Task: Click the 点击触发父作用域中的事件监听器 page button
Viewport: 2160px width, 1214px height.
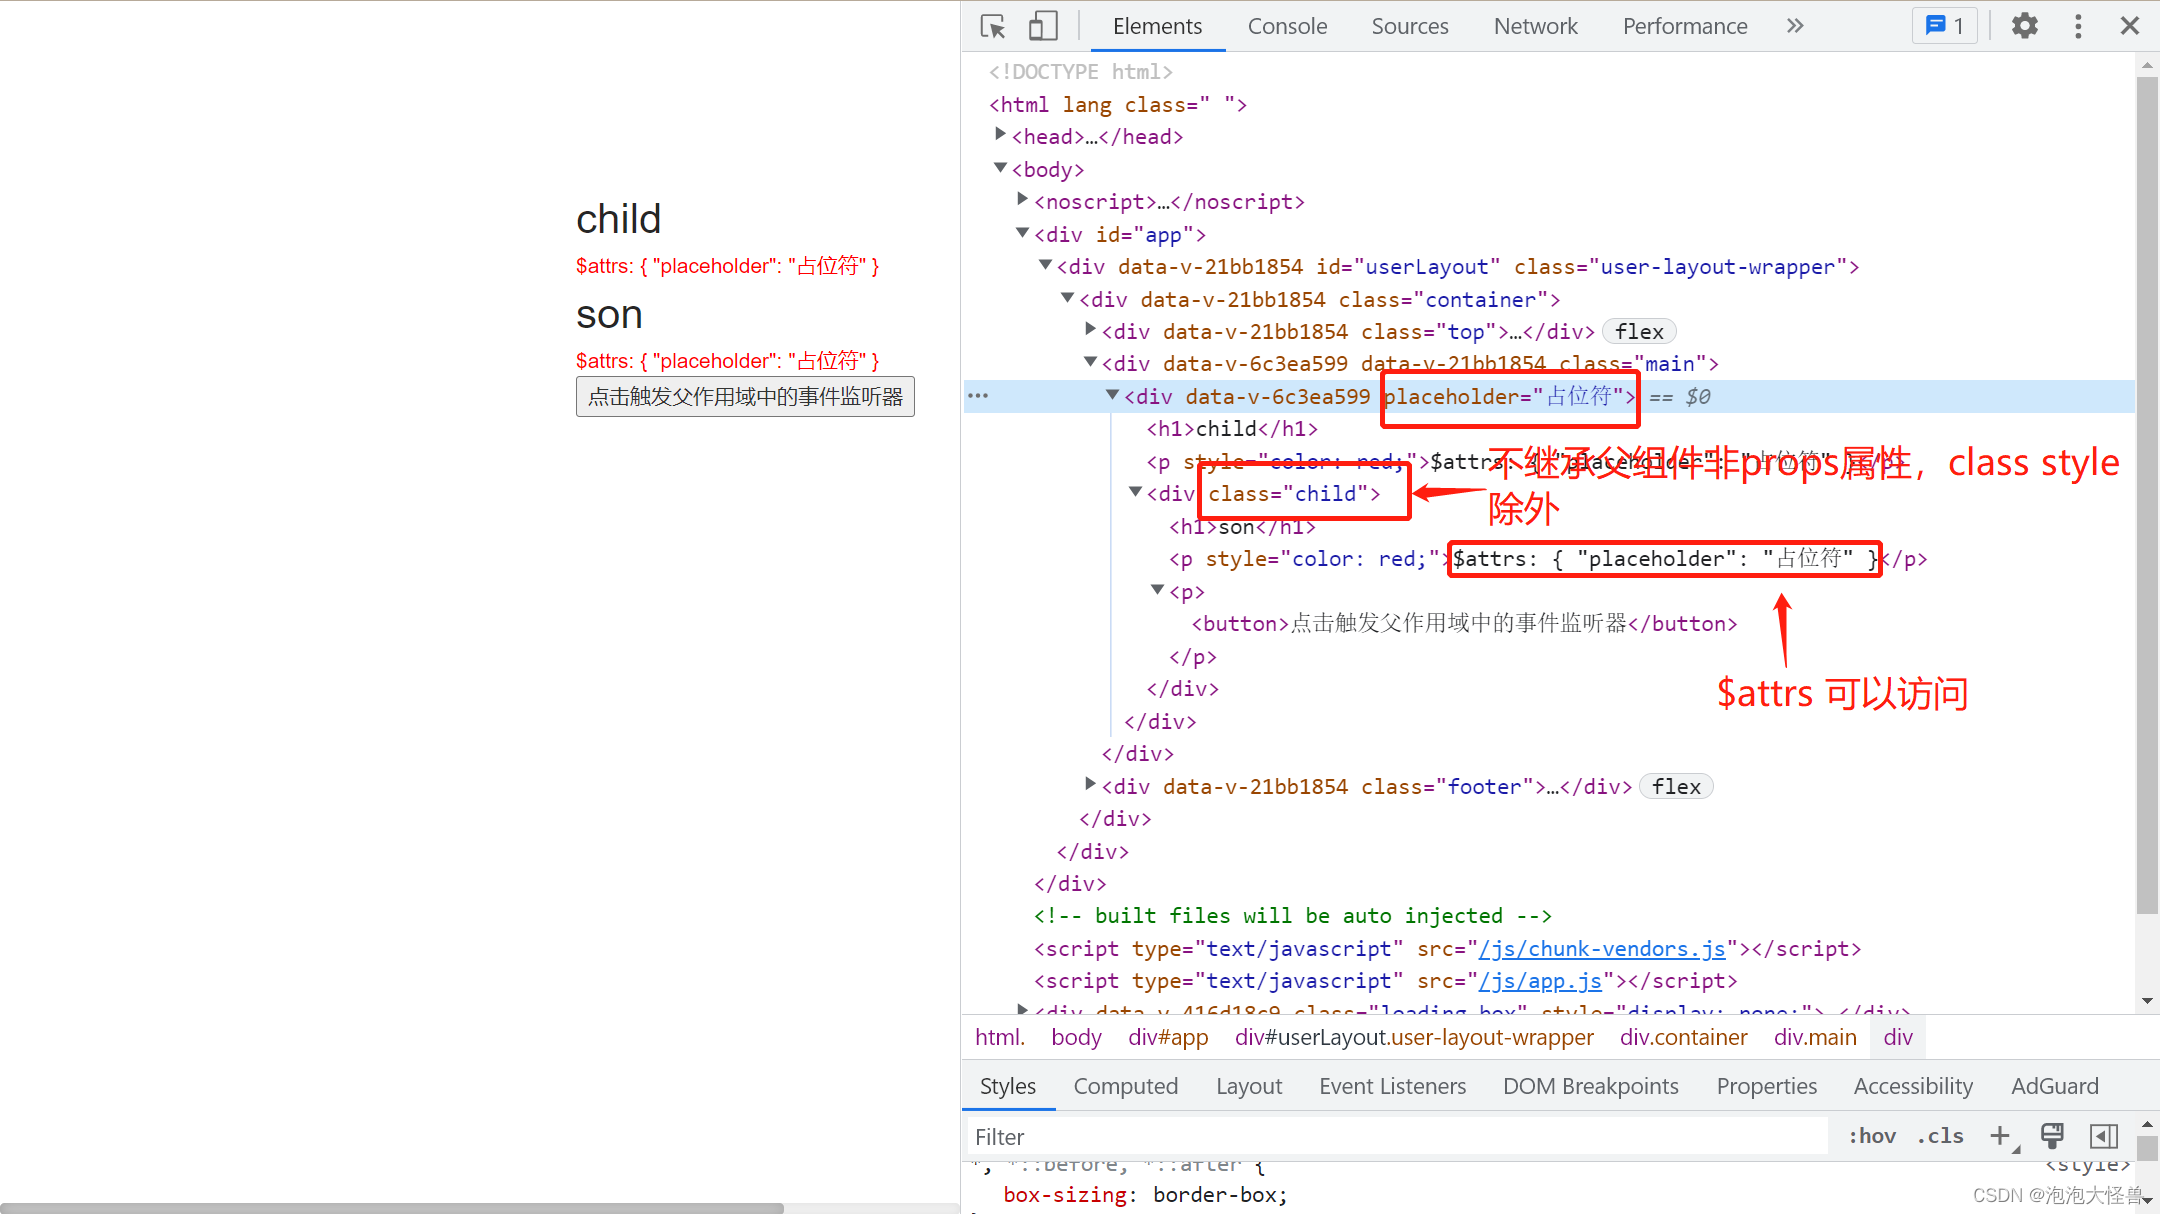Action: click(x=745, y=396)
